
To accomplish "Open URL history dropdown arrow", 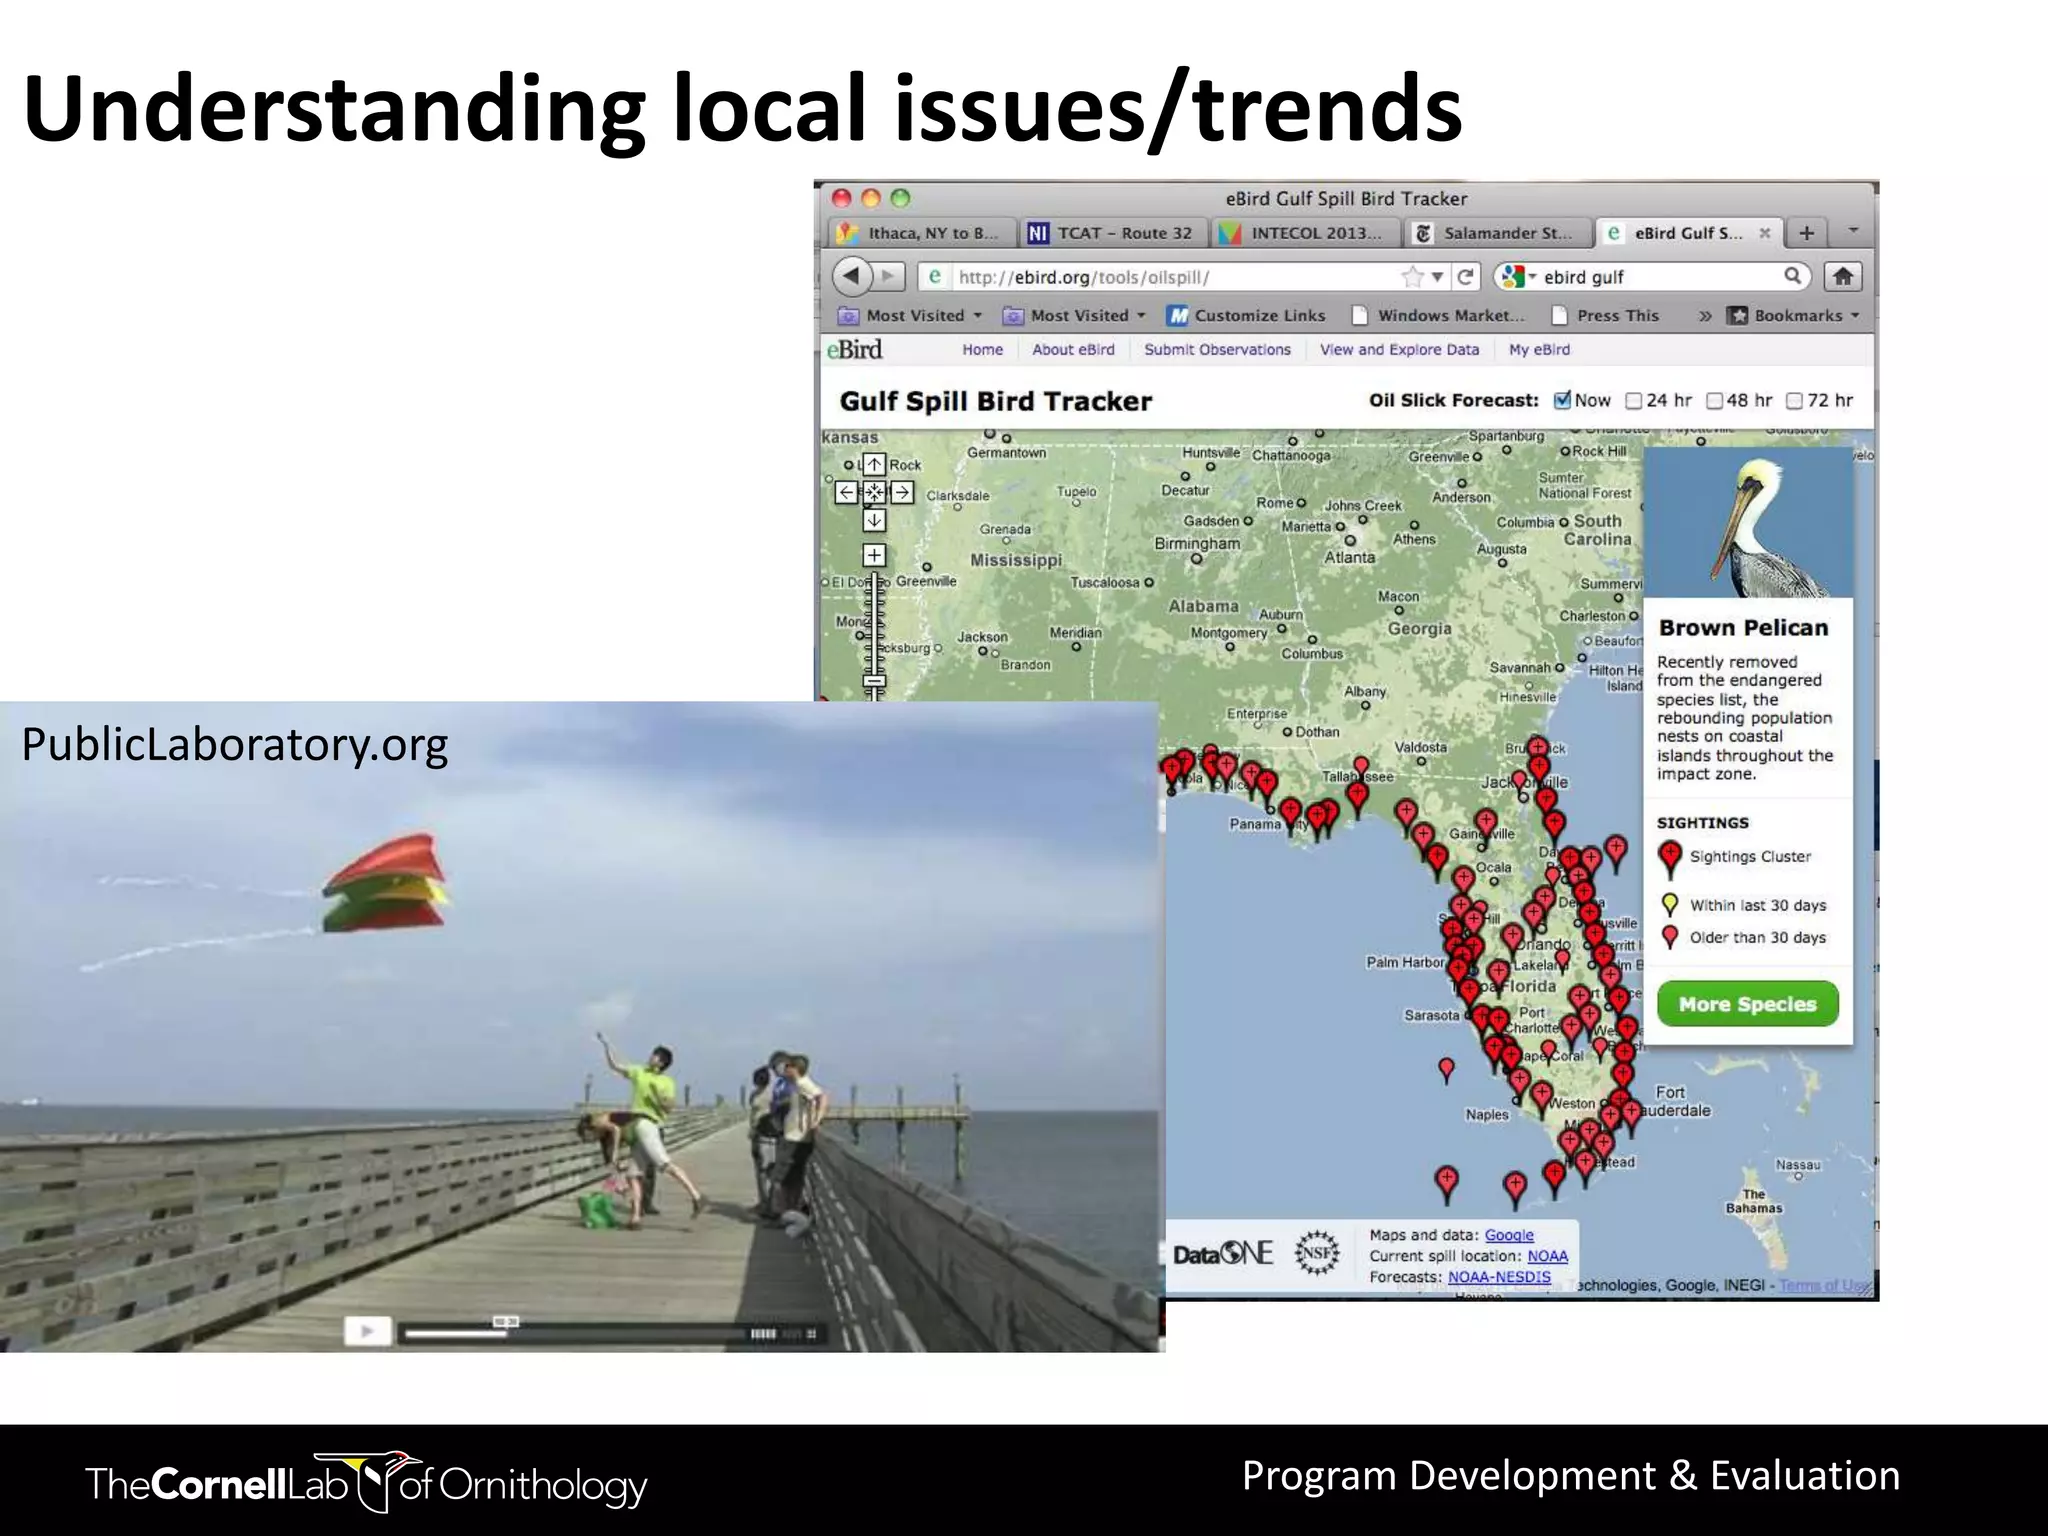I will point(1438,277).
